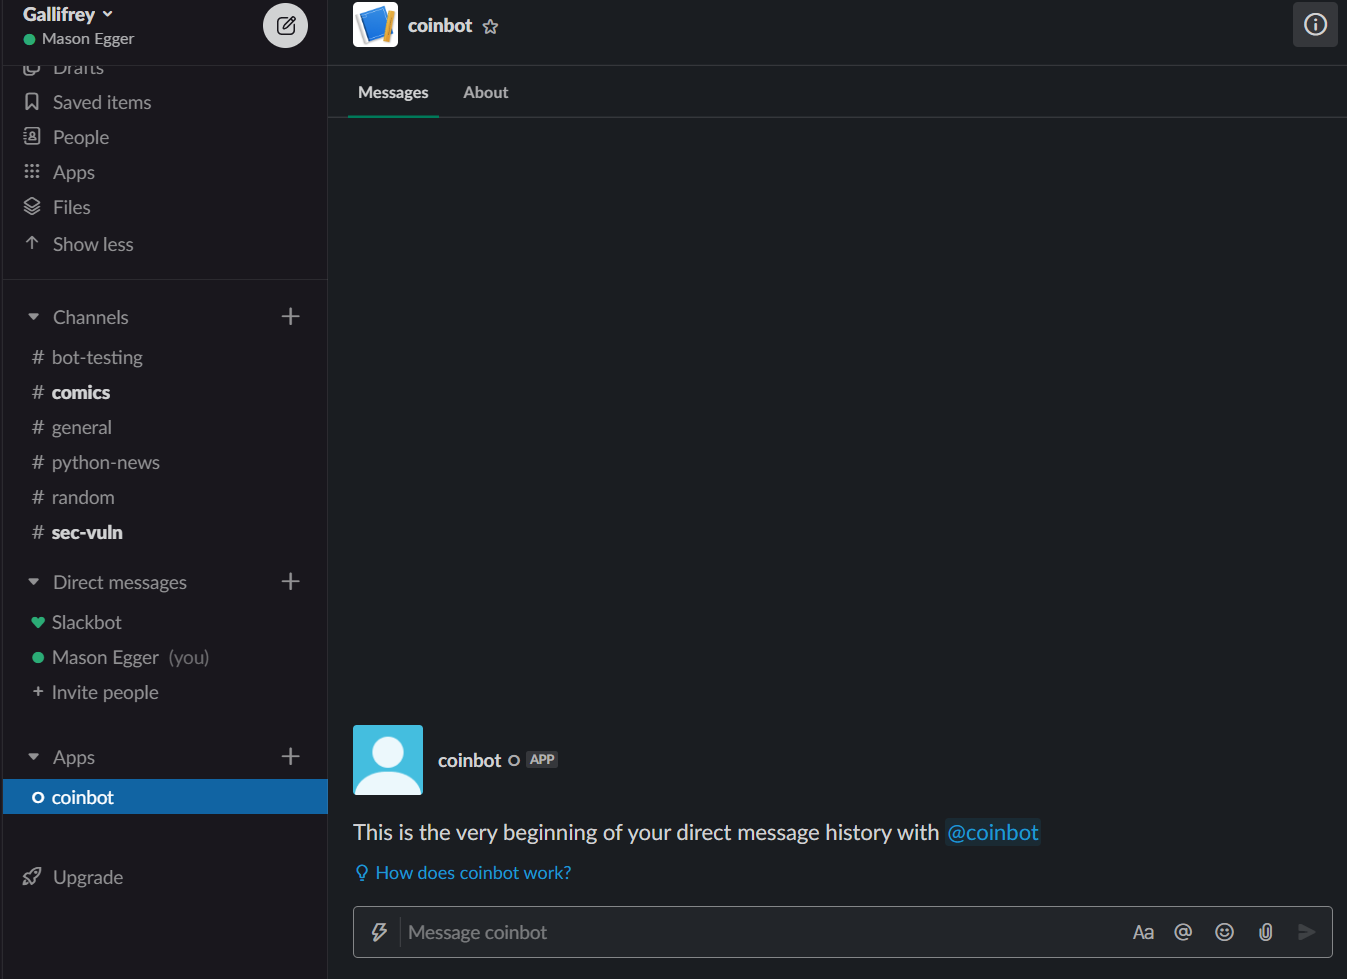The height and width of the screenshot is (979, 1347).
Task: Open the emoji picker
Action: (x=1224, y=932)
